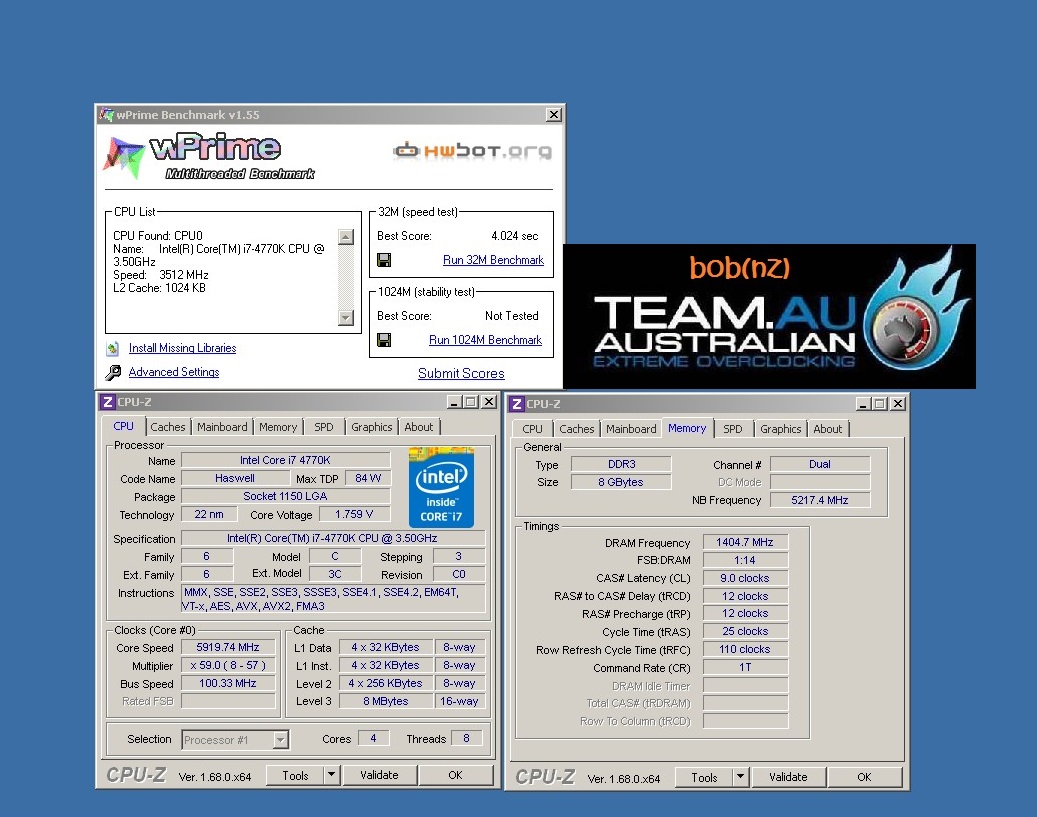Image resolution: width=1037 pixels, height=817 pixels.
Task: Switch to Caches tab in left CPU-Z window
Action: 168,427
